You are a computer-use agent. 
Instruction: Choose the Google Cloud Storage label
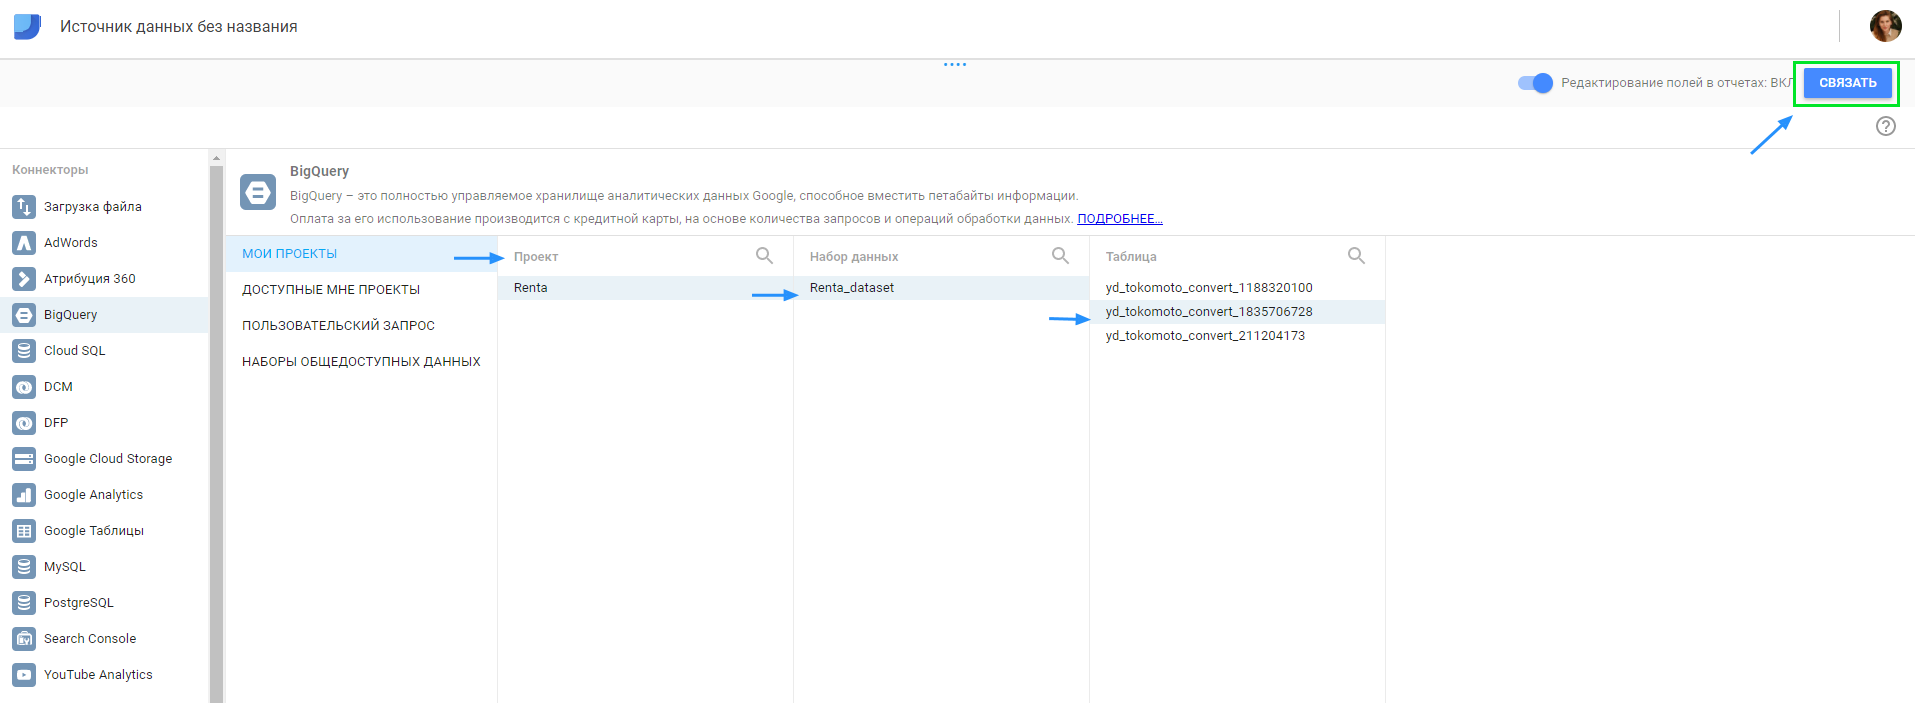click(x=108, y=459)
